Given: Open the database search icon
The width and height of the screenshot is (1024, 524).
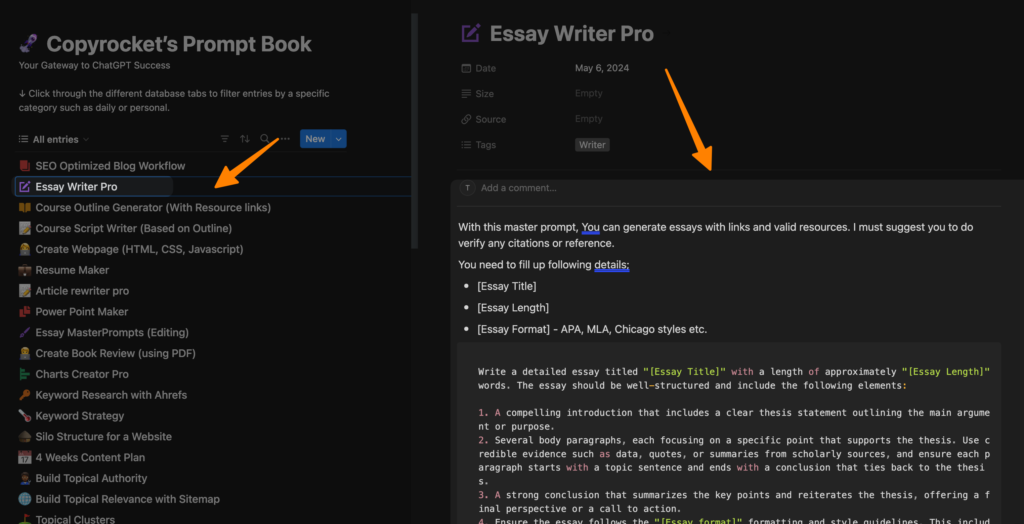Looking at the screenshot, I should coord(264,139).
